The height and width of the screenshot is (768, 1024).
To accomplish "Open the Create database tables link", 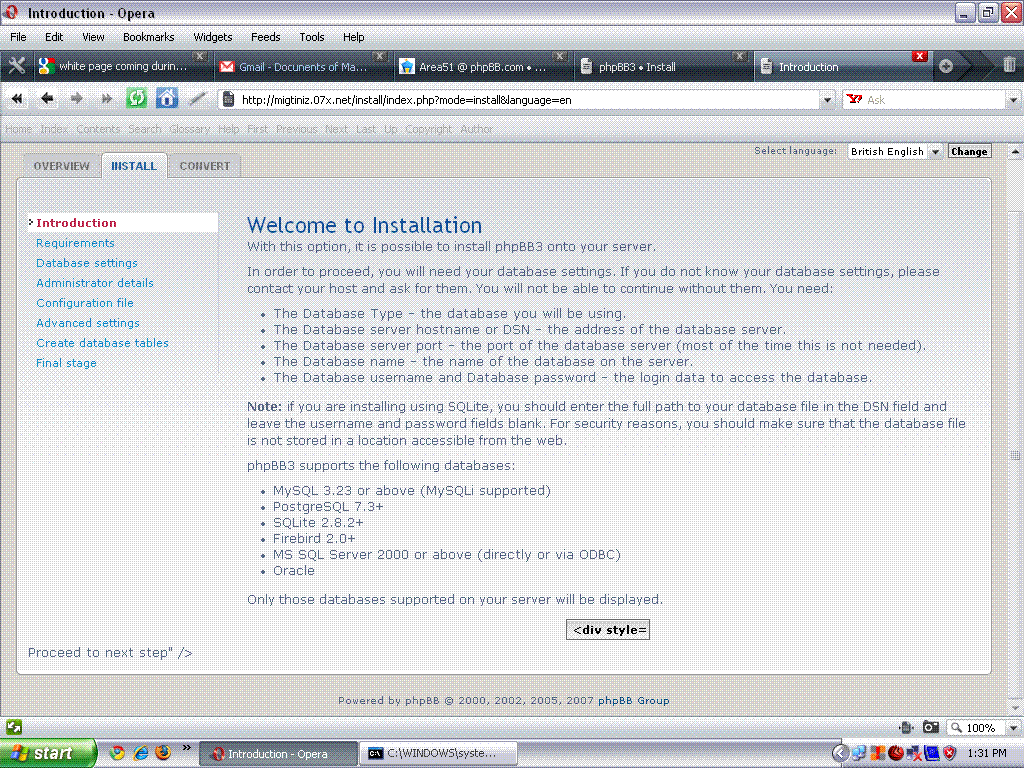I will 102,343.
